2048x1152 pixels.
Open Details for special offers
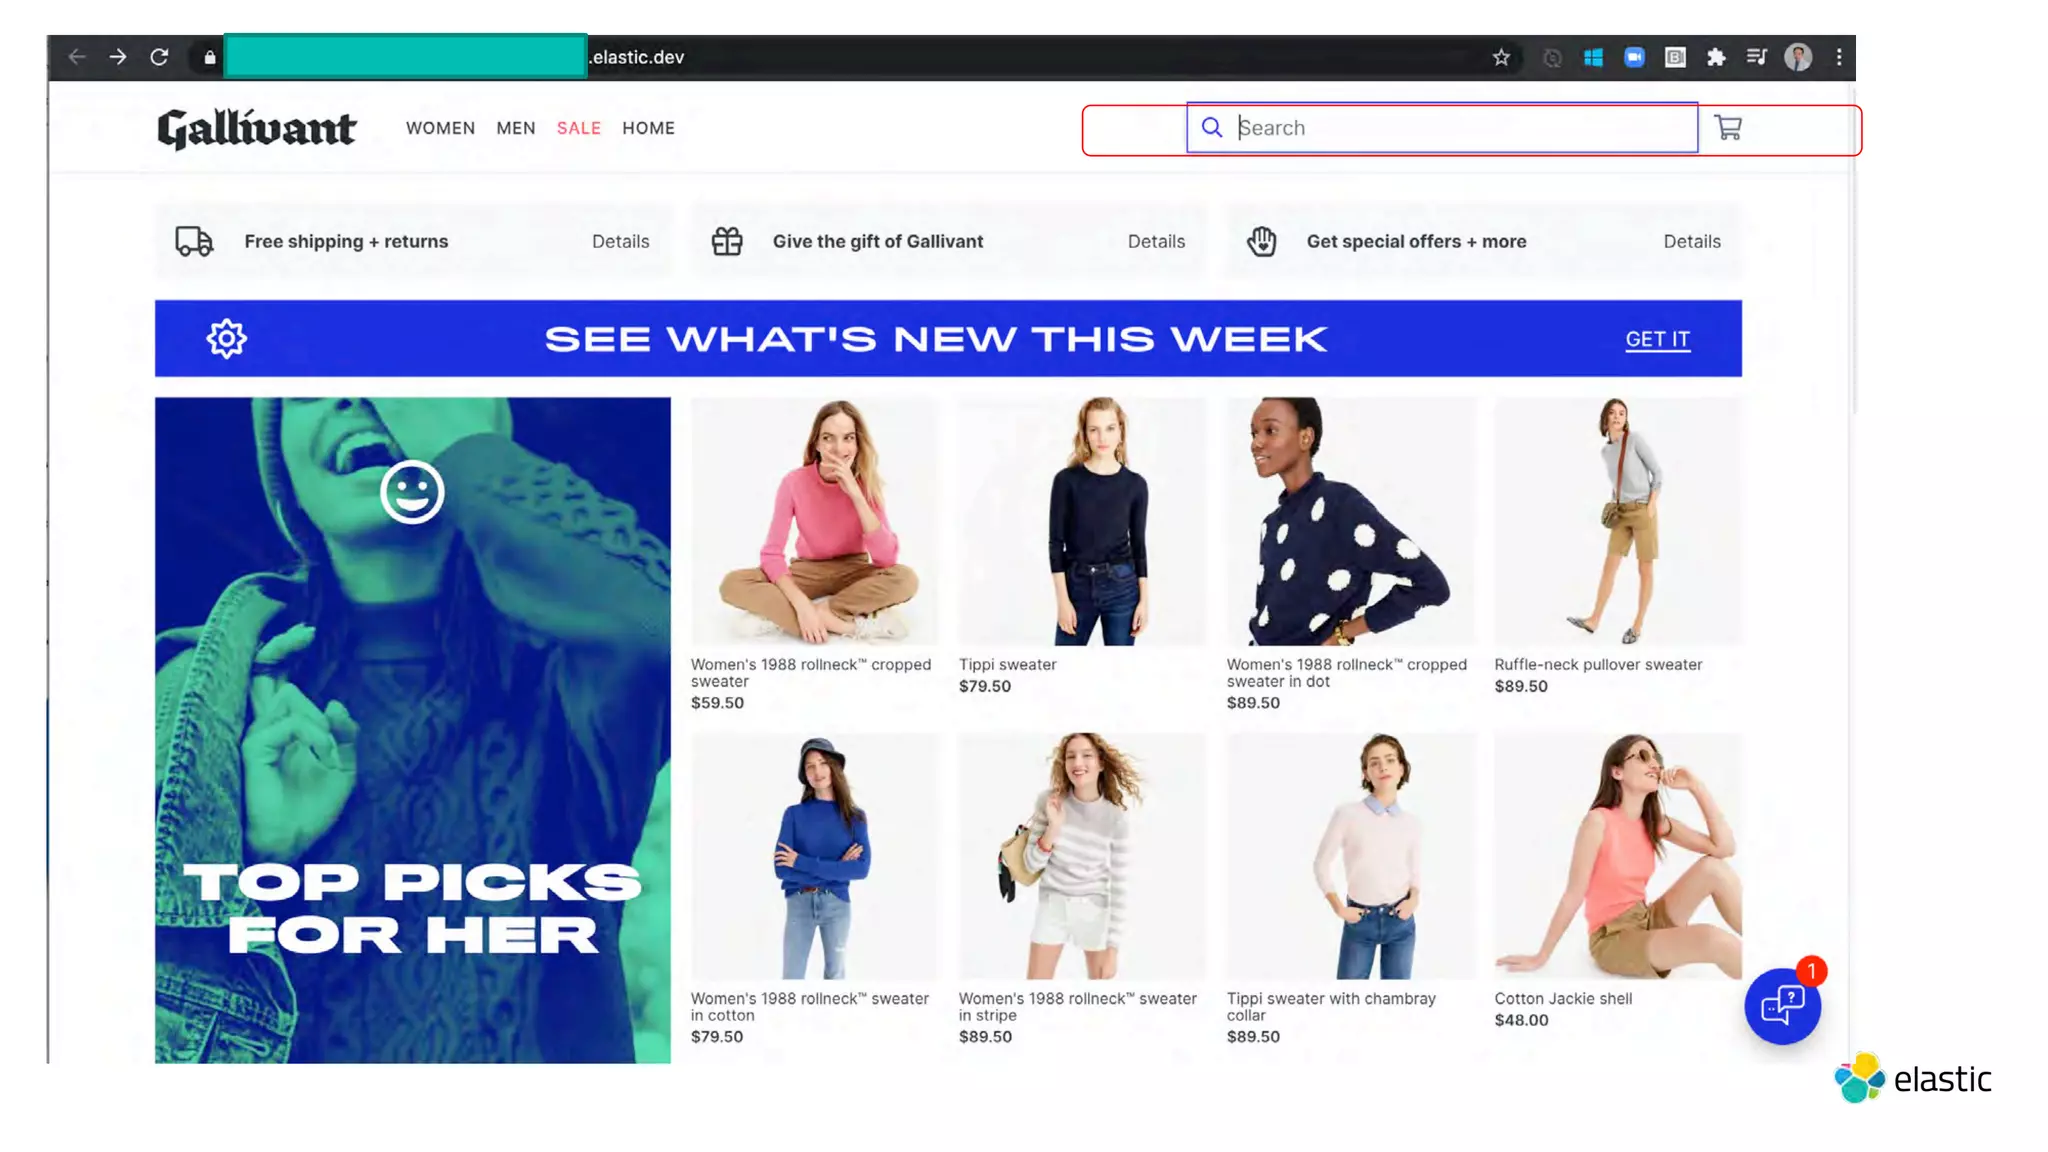click(1692, 241)
